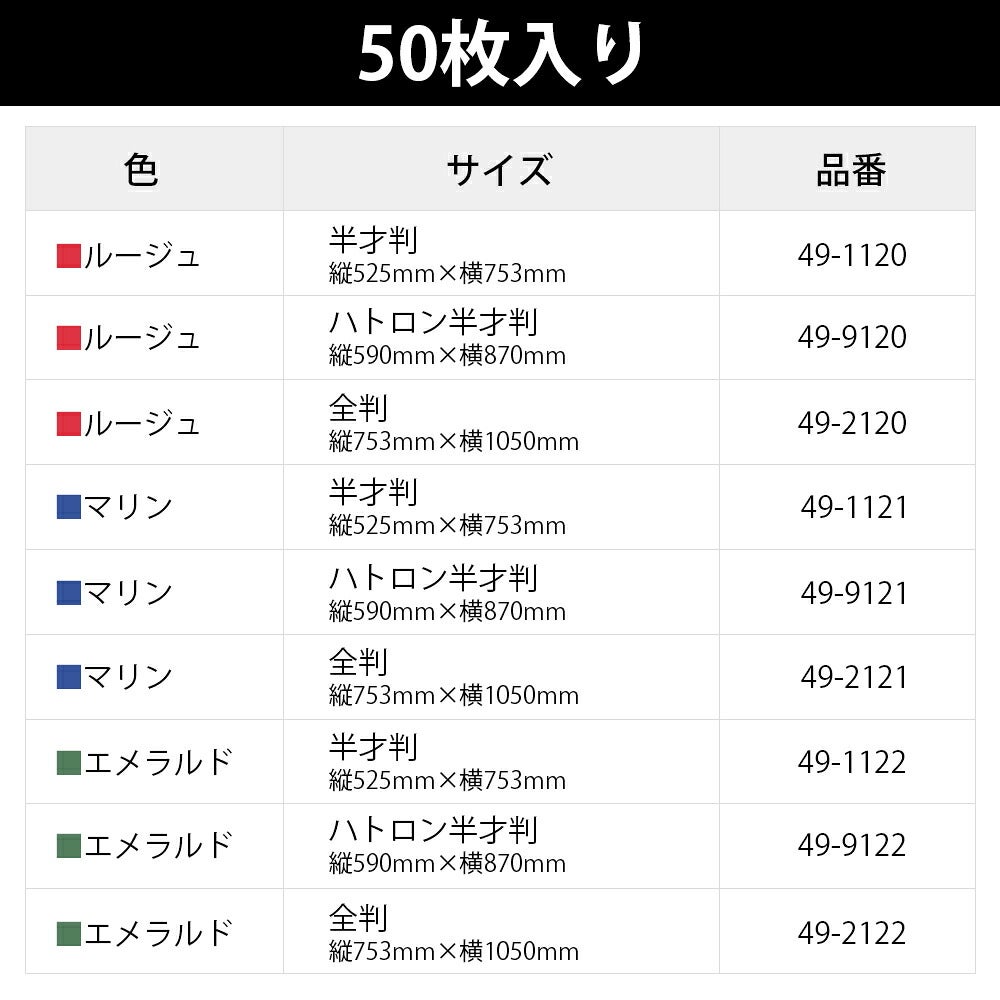The width and height of the screenshot is (1000, 1000).
Task: Click the red swatch in the 49-9120 row
Action: click(x=69, y=338)
